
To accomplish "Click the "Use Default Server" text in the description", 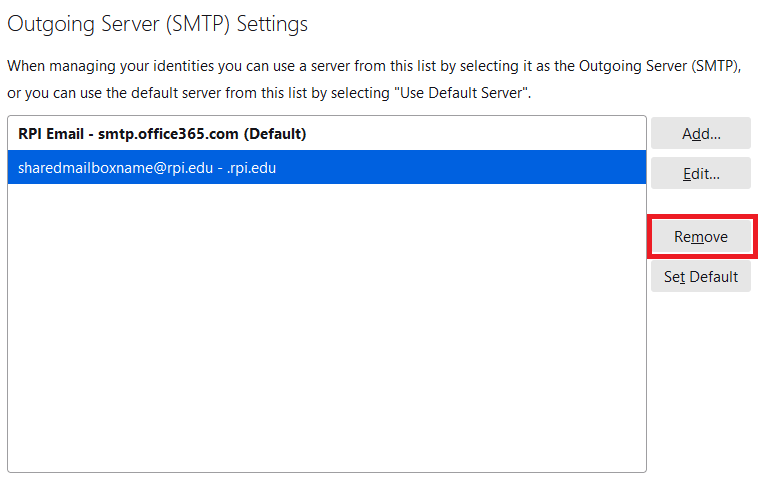I will (x=464, y=93).
